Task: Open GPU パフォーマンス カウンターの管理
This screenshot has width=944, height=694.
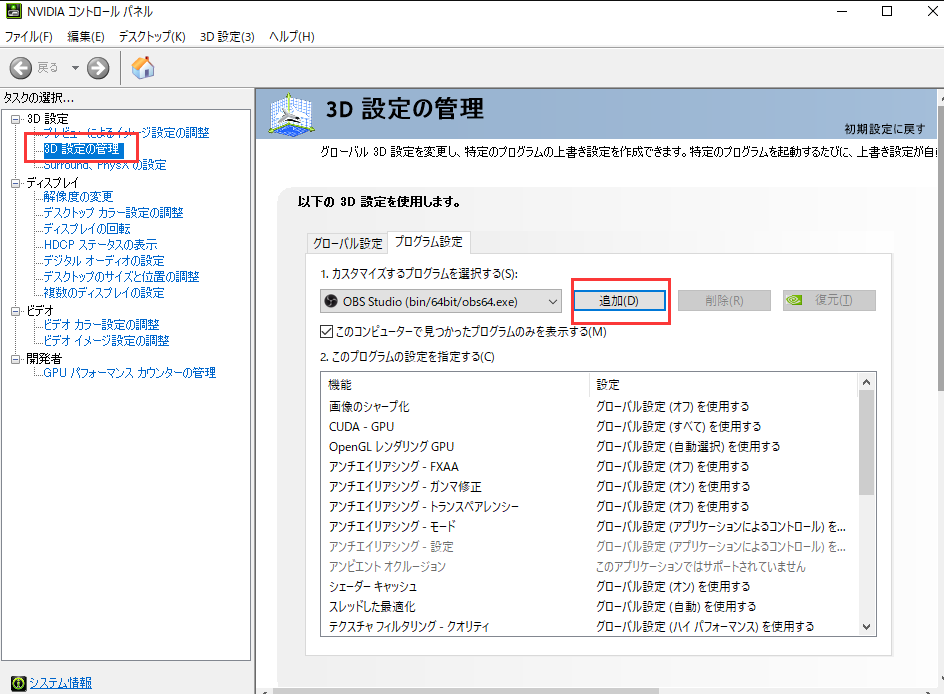Action: 129,373
